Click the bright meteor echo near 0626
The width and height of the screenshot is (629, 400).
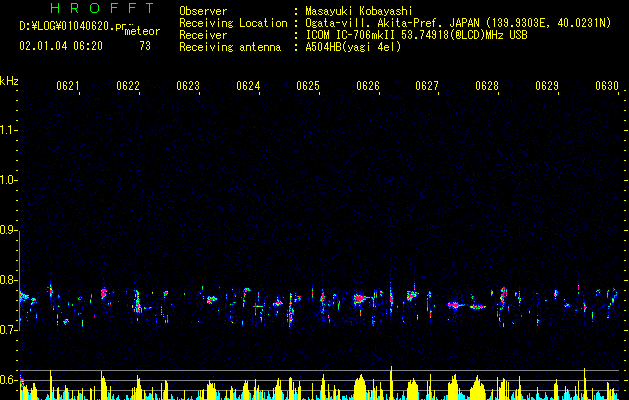360,298
